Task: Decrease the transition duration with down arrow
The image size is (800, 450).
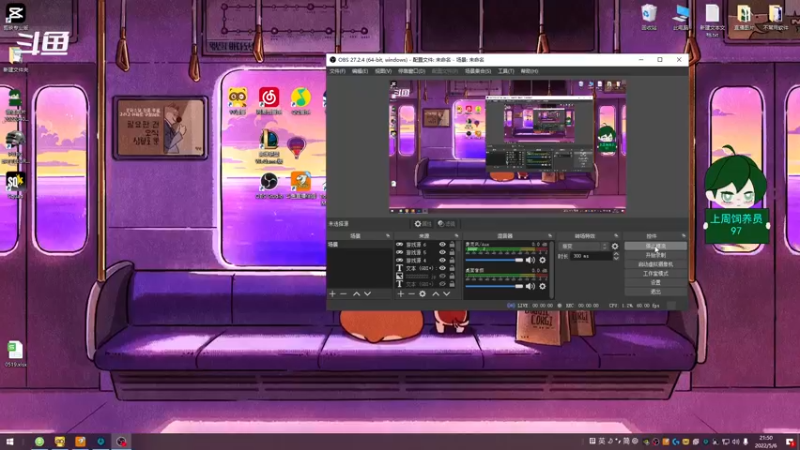Action: coord(616,259)
